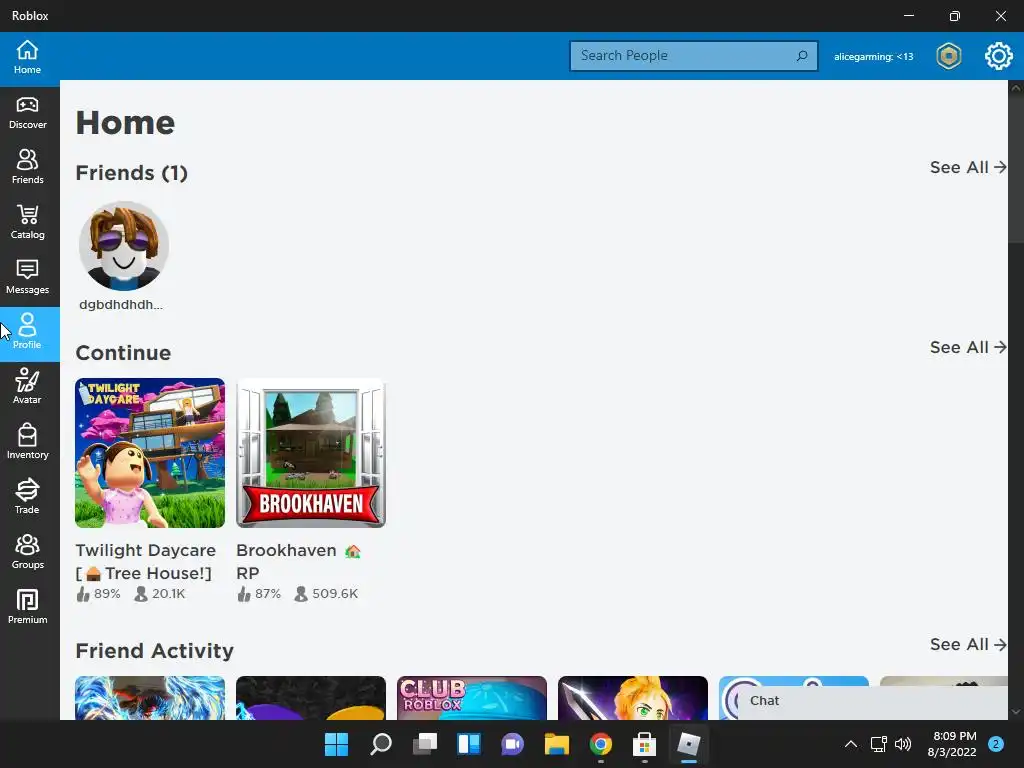Go to the Friends sidebar icon
The image size is (1024, 768).
tap(27, 167)
